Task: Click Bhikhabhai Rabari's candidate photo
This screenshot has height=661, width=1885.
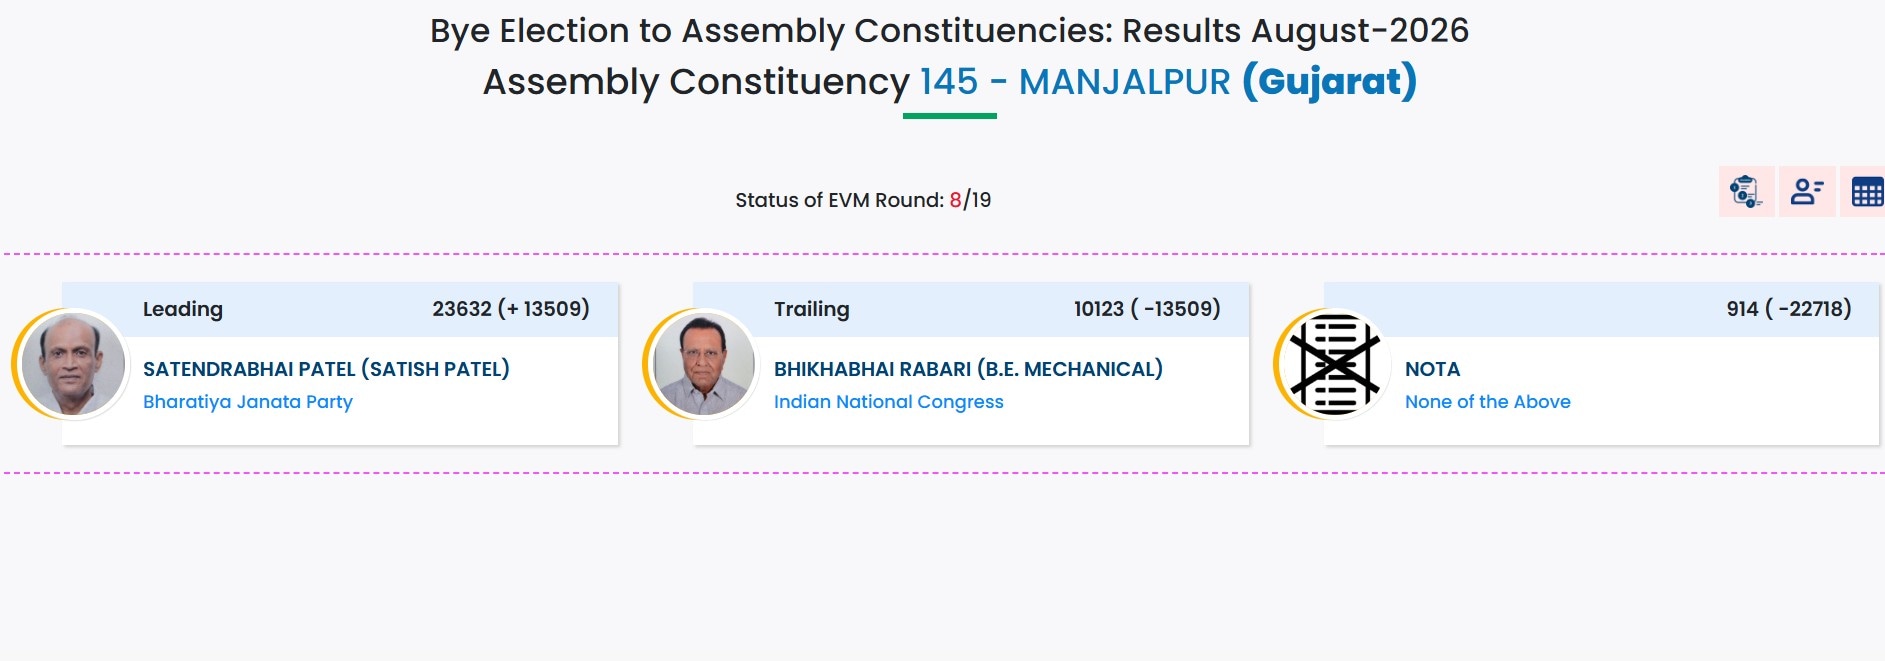Action: click(x=704, y=364)
